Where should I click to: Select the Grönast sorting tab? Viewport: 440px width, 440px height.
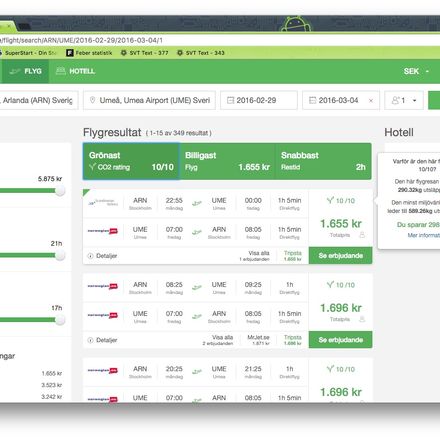click(131, 161)
